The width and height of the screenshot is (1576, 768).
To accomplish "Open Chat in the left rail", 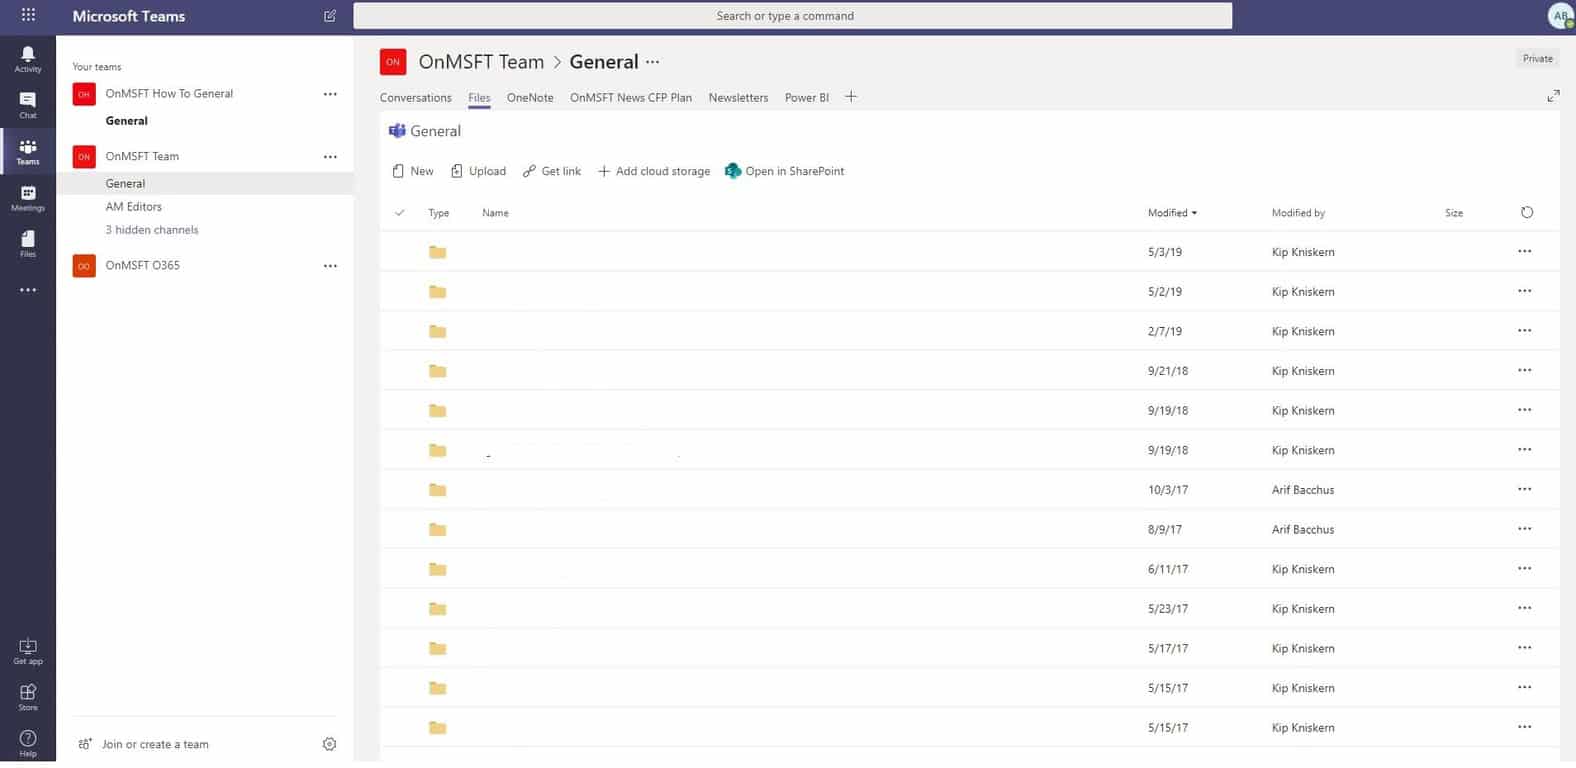I will 28,101.
